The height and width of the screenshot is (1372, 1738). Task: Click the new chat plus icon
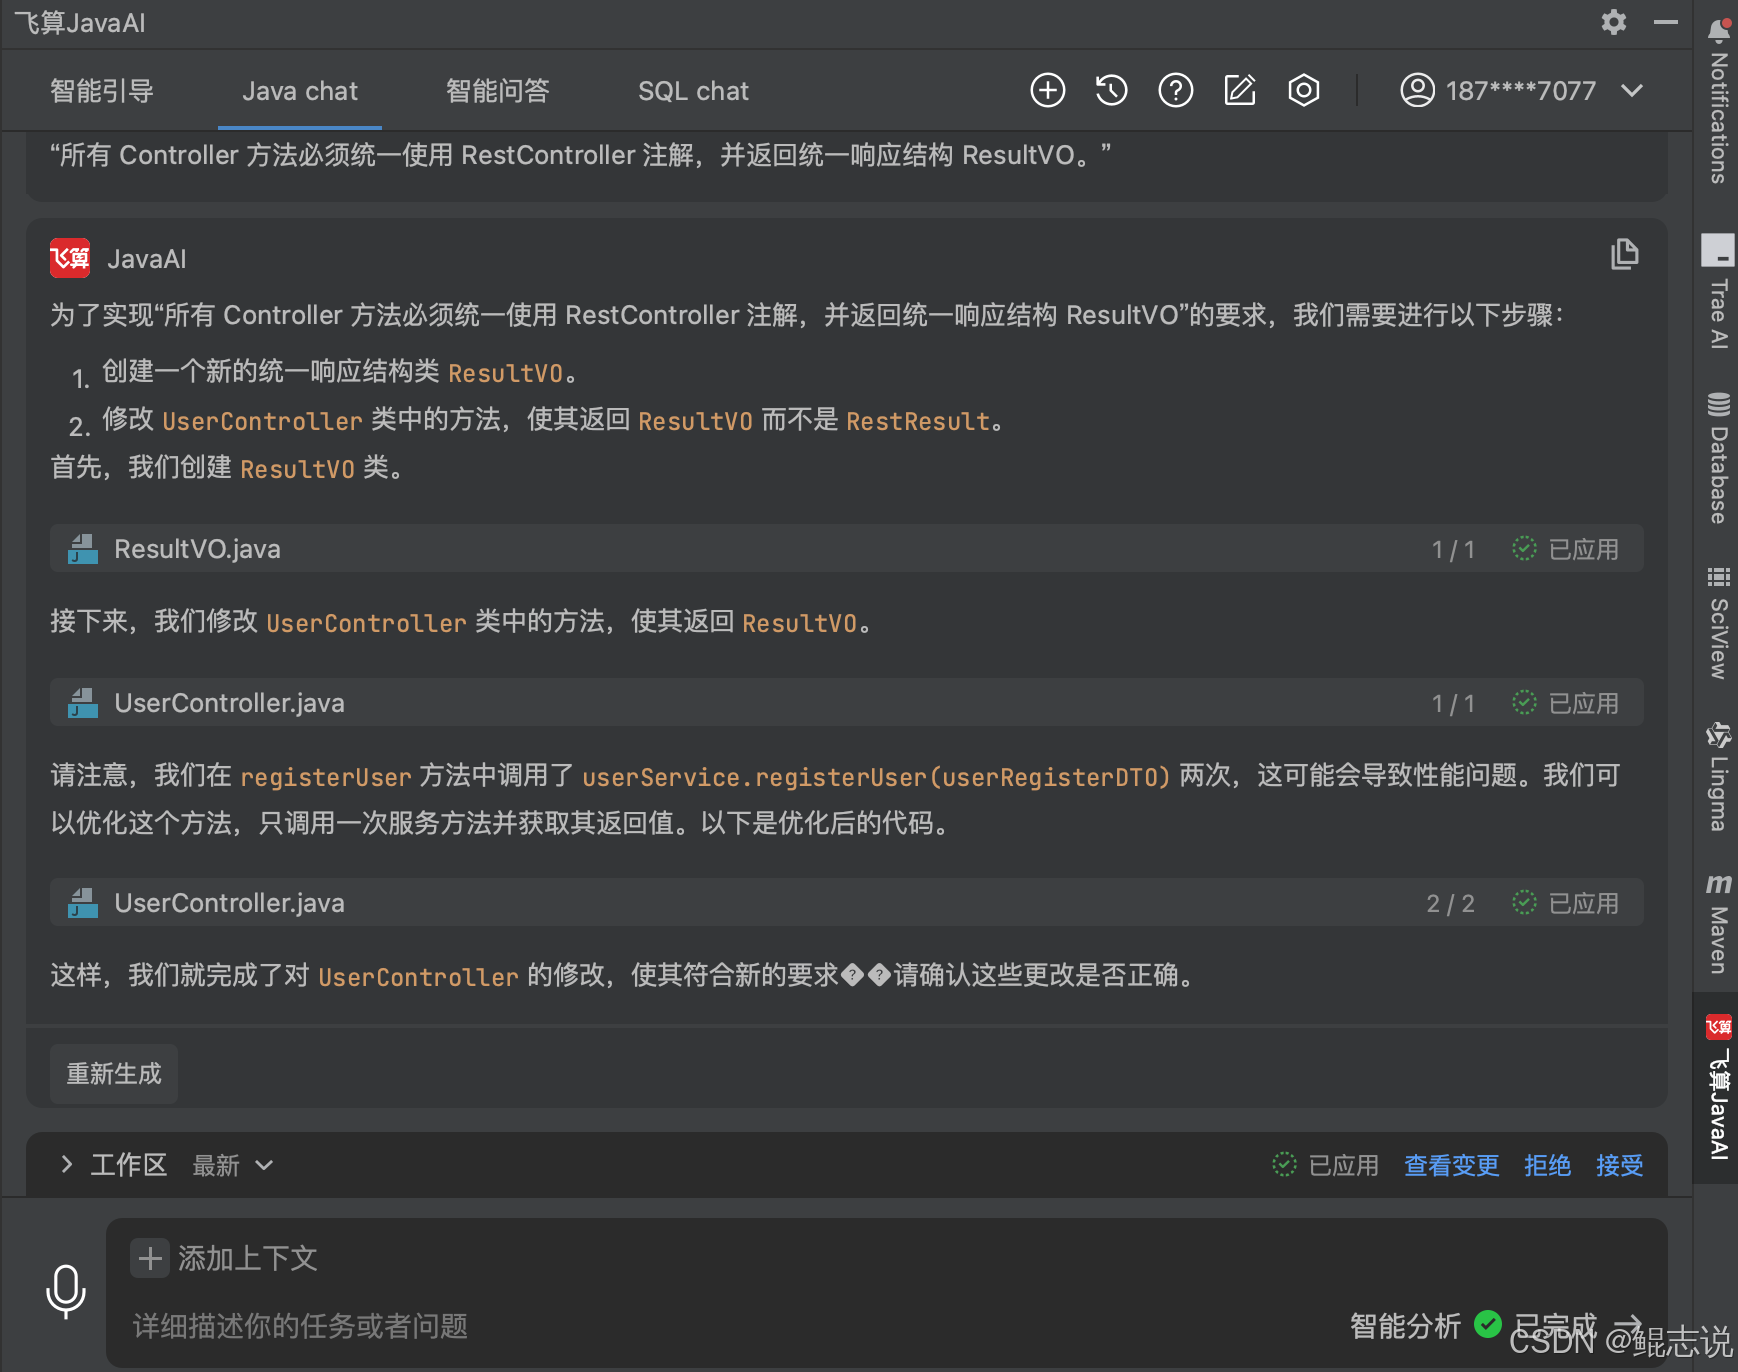(1047, 90)
